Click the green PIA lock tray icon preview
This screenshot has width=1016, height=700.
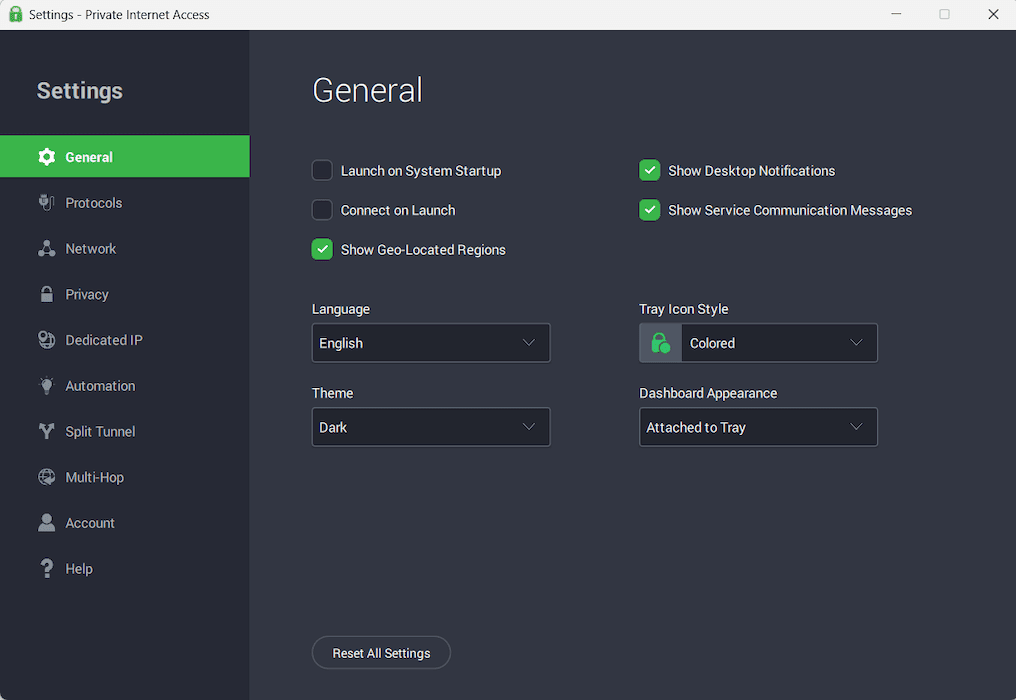coord(659,342)
